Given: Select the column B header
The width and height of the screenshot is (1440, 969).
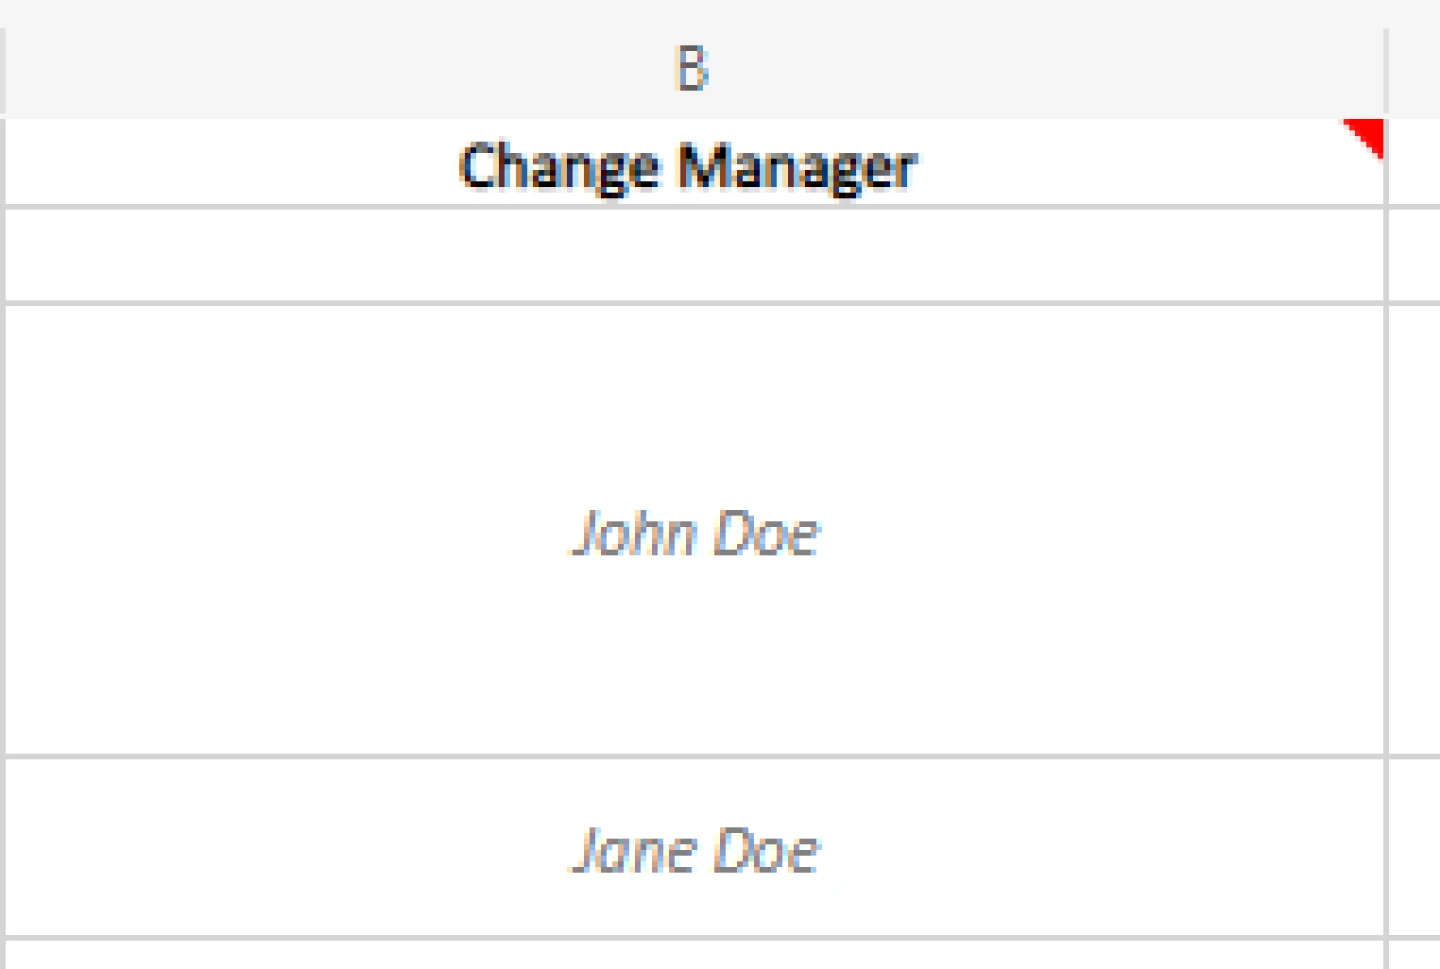Looking at the screenshot, I should click(x=692, y=70).
